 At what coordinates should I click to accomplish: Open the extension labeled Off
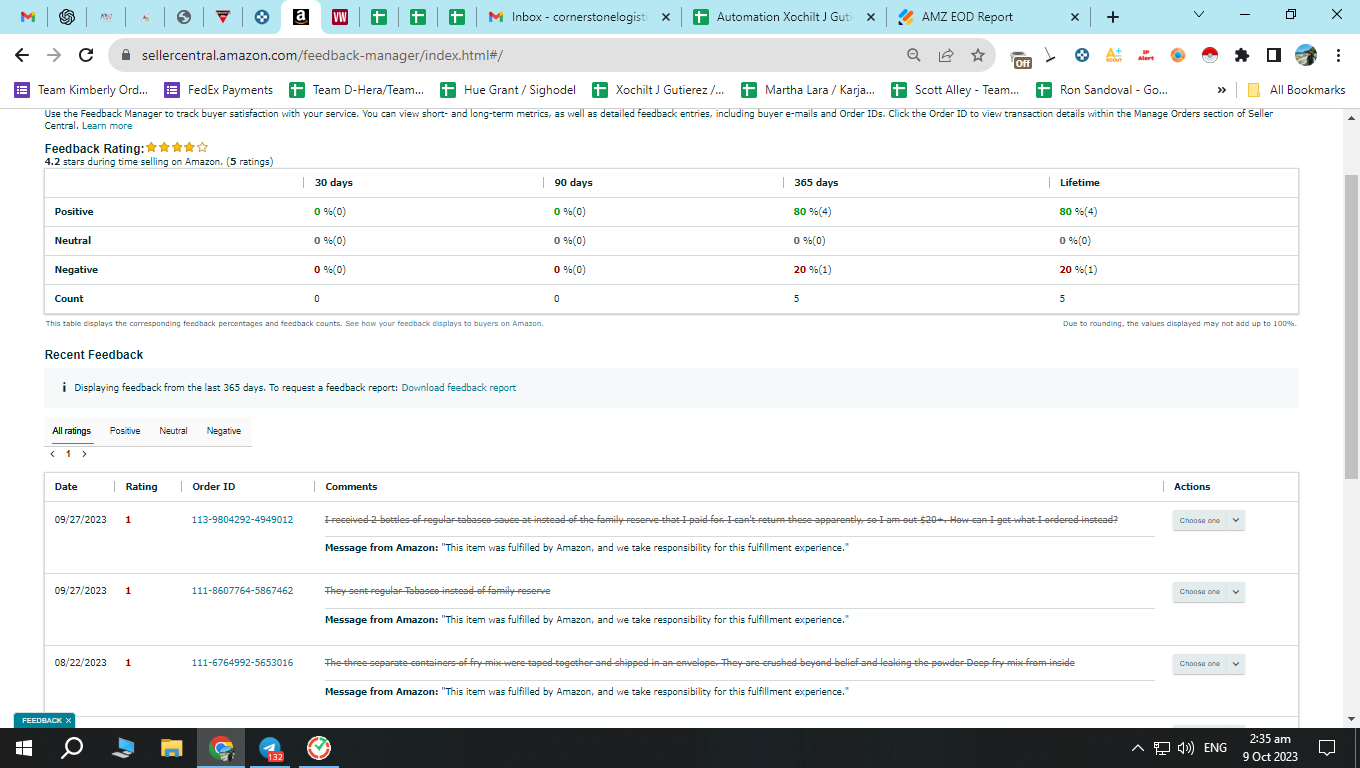(1020, 58)
